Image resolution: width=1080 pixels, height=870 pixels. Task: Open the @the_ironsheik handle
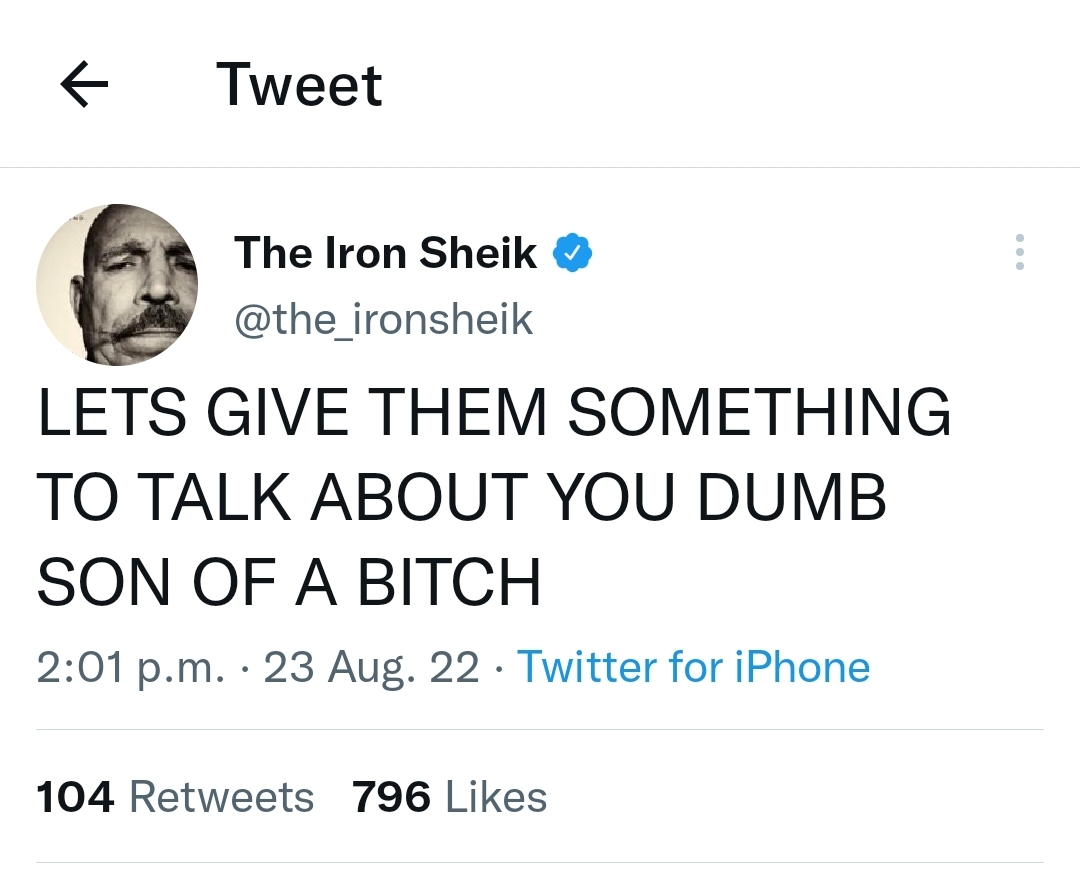[383, 319]
